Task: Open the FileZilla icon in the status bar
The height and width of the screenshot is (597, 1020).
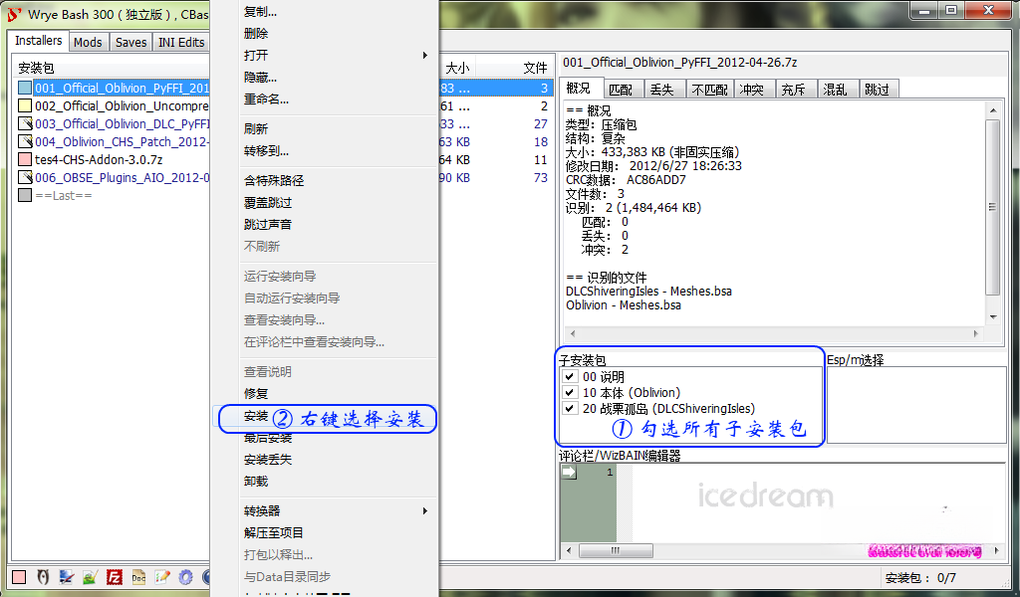Action: pyautogui.click(x=114, y=577)
